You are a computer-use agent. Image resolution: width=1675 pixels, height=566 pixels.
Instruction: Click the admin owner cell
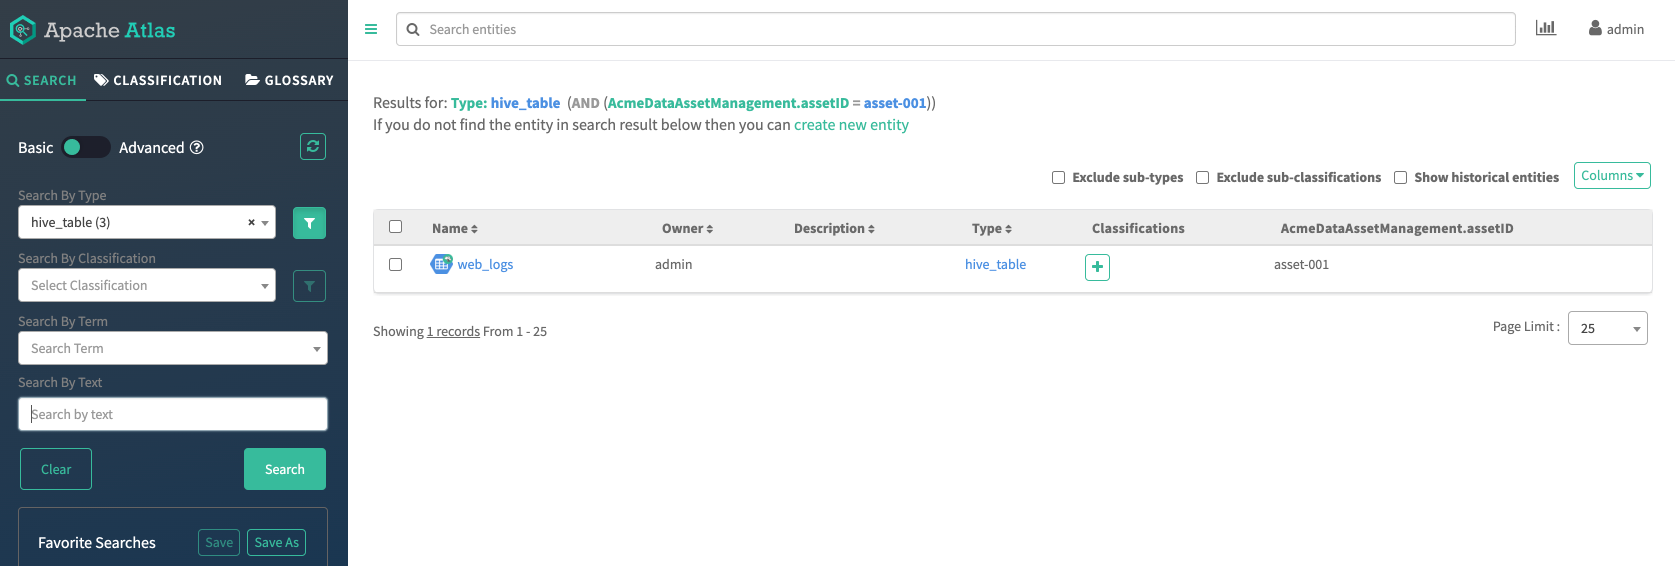(x=673, y=264)
